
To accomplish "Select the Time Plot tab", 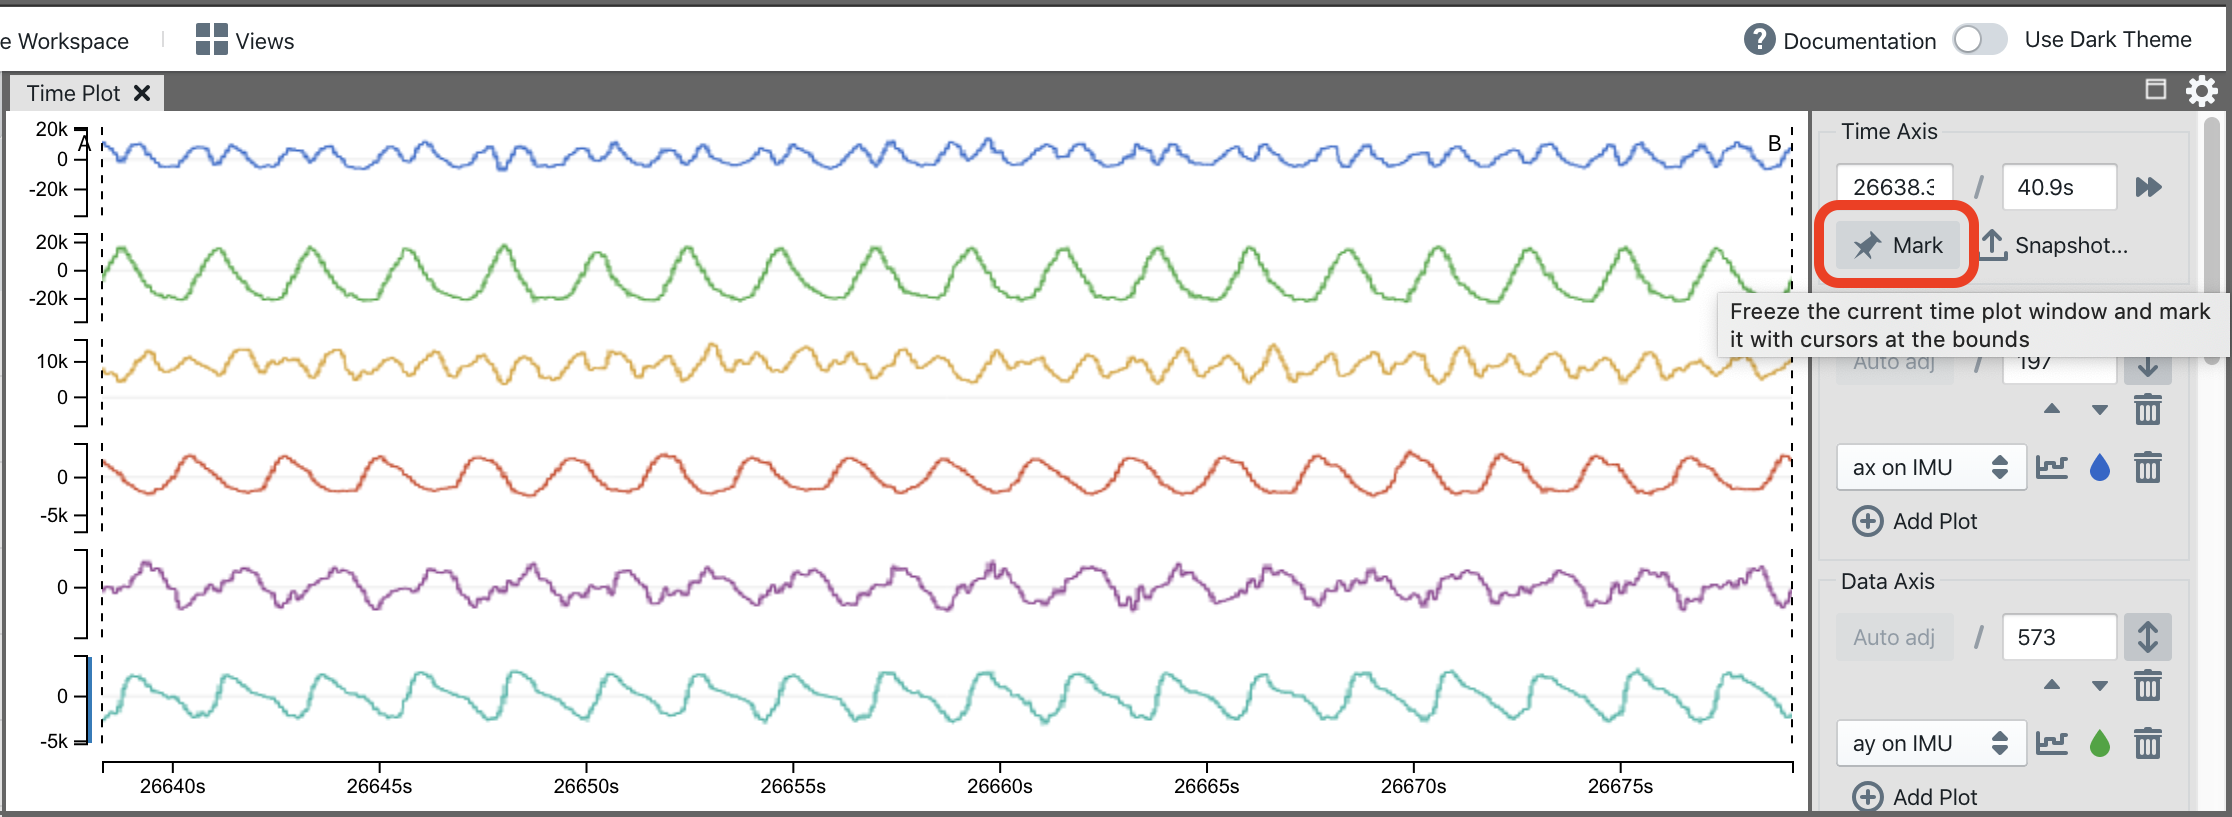I will click(73, 93).
